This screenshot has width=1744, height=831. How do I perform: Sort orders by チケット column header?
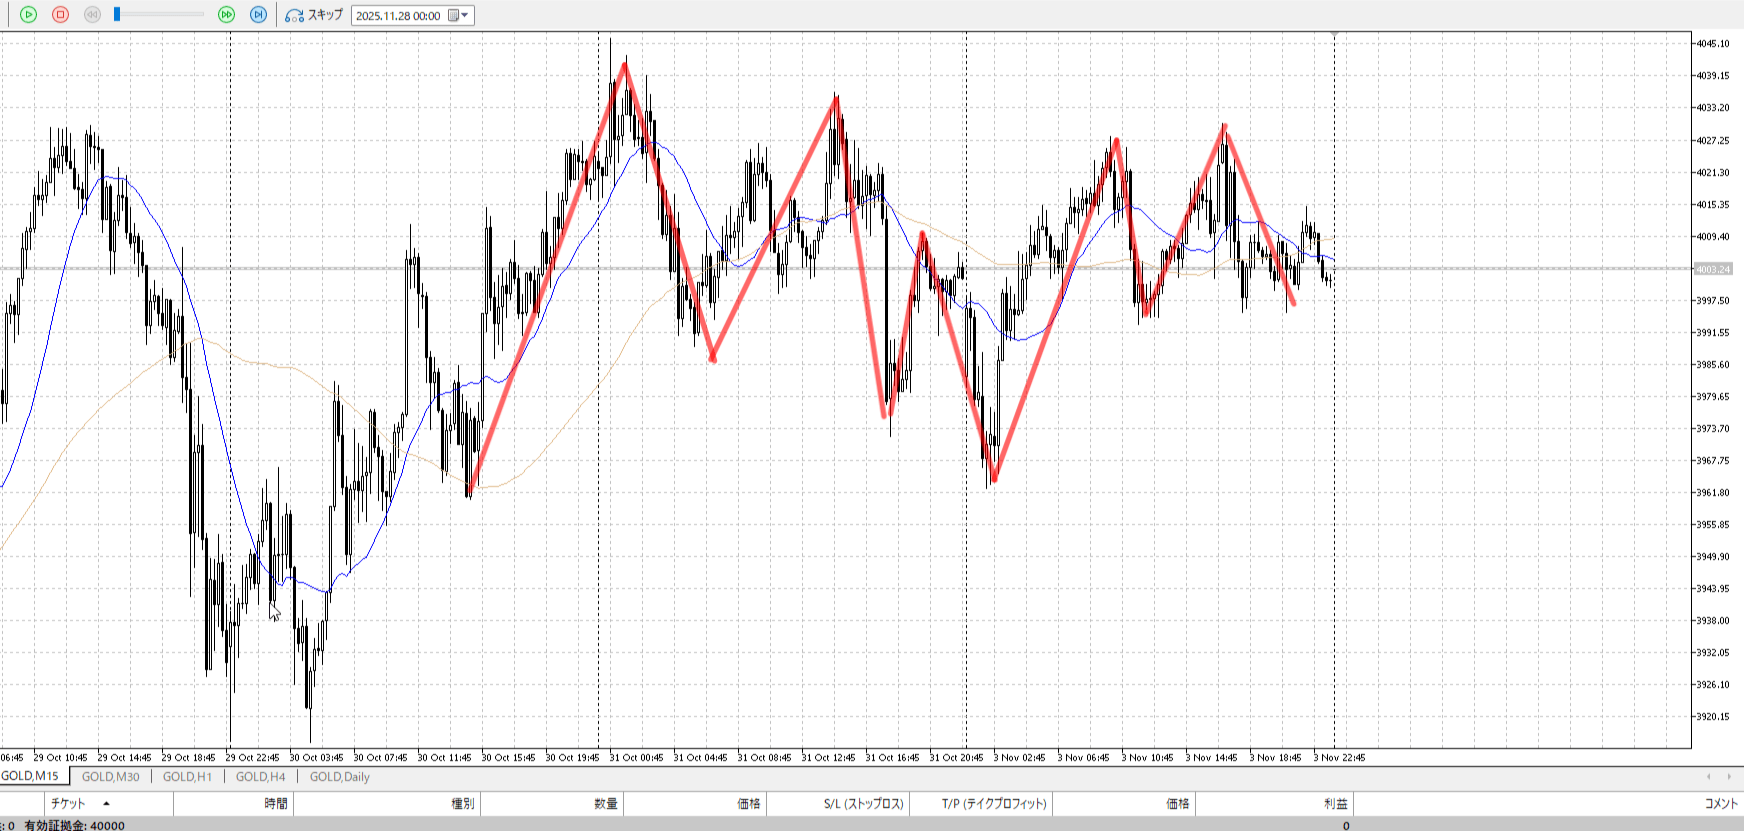coord(68,804)
